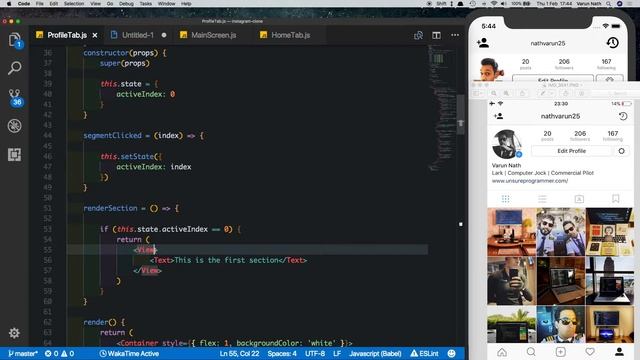Tap the tagged photos icon in Instagram screenshot

click(579, 199)
